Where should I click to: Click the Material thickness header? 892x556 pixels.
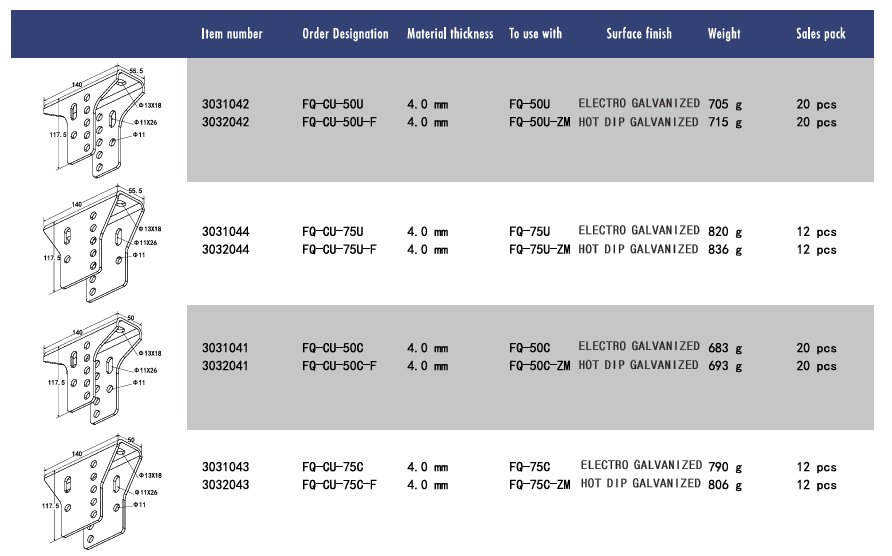[450, 34]
